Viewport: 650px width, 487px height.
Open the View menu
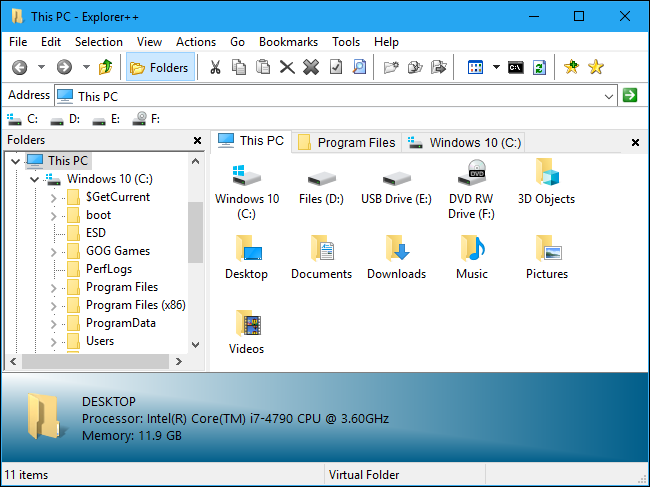click(149, 42)
